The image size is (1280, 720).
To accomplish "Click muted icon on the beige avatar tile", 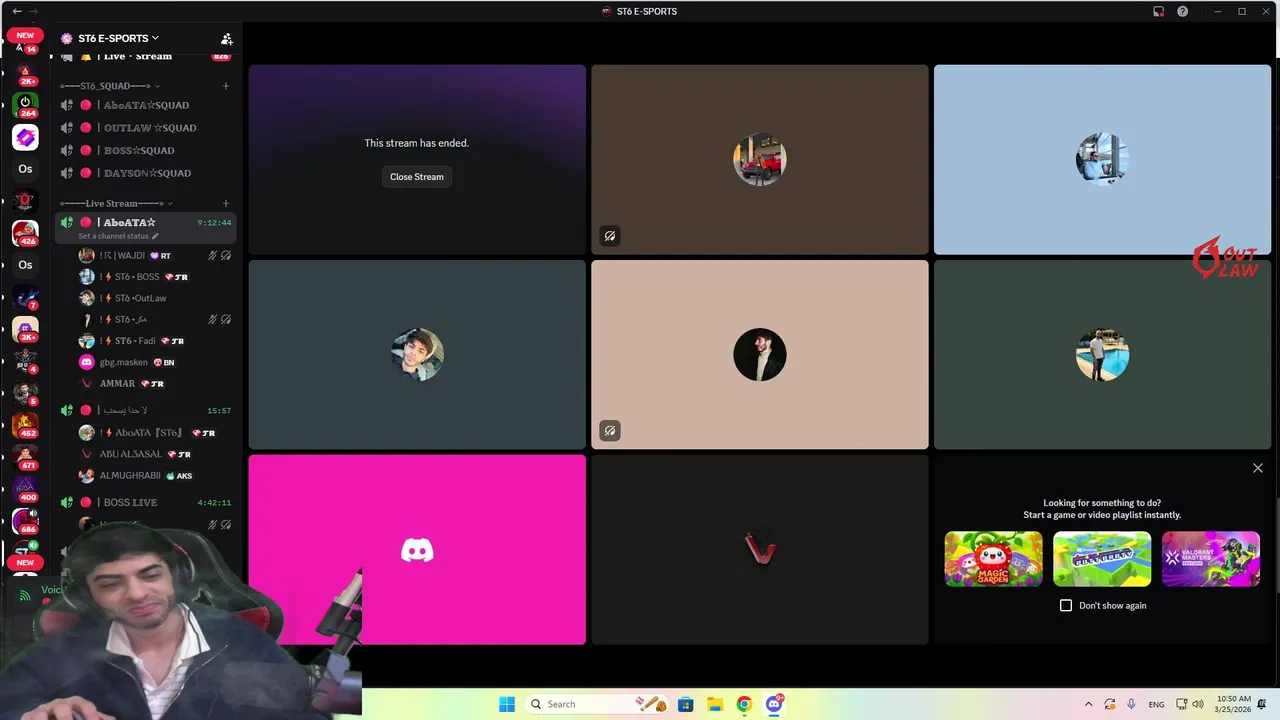I will click(x=609, y=431).
